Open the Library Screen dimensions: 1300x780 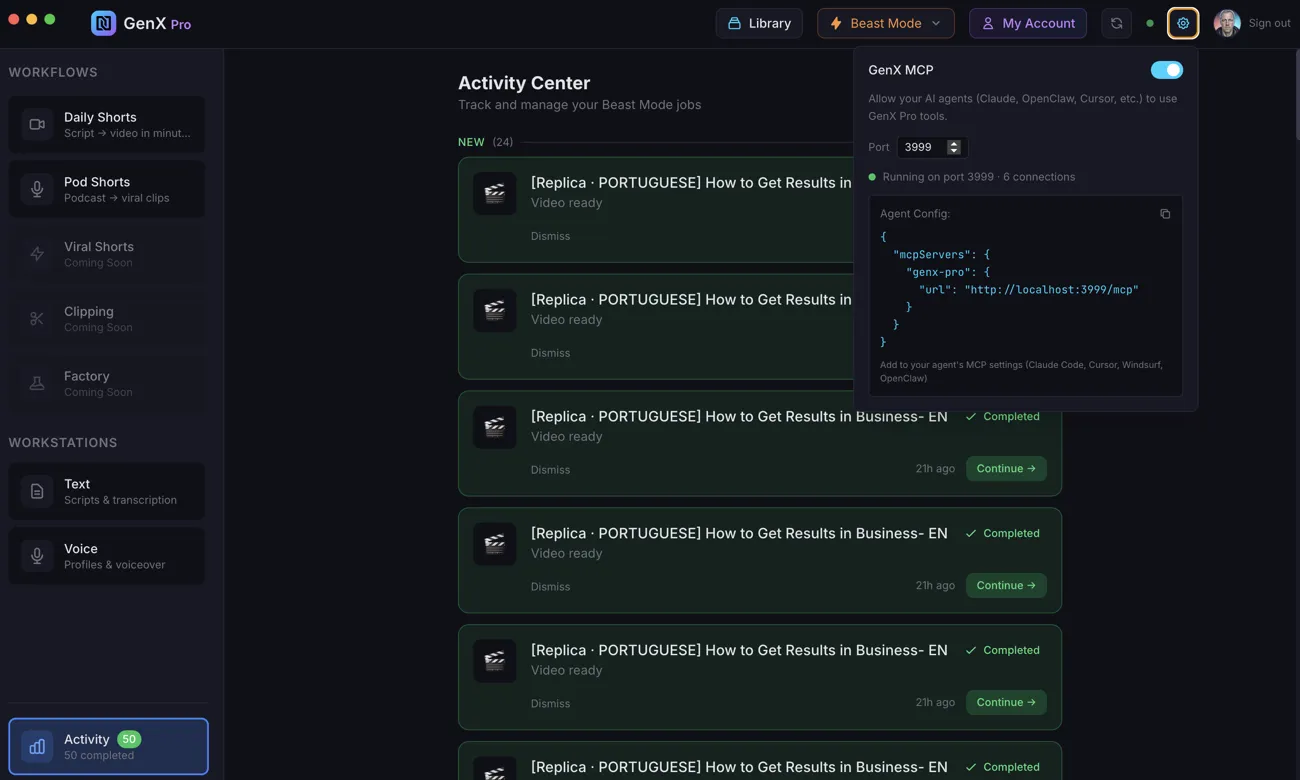tap(759, 23)
